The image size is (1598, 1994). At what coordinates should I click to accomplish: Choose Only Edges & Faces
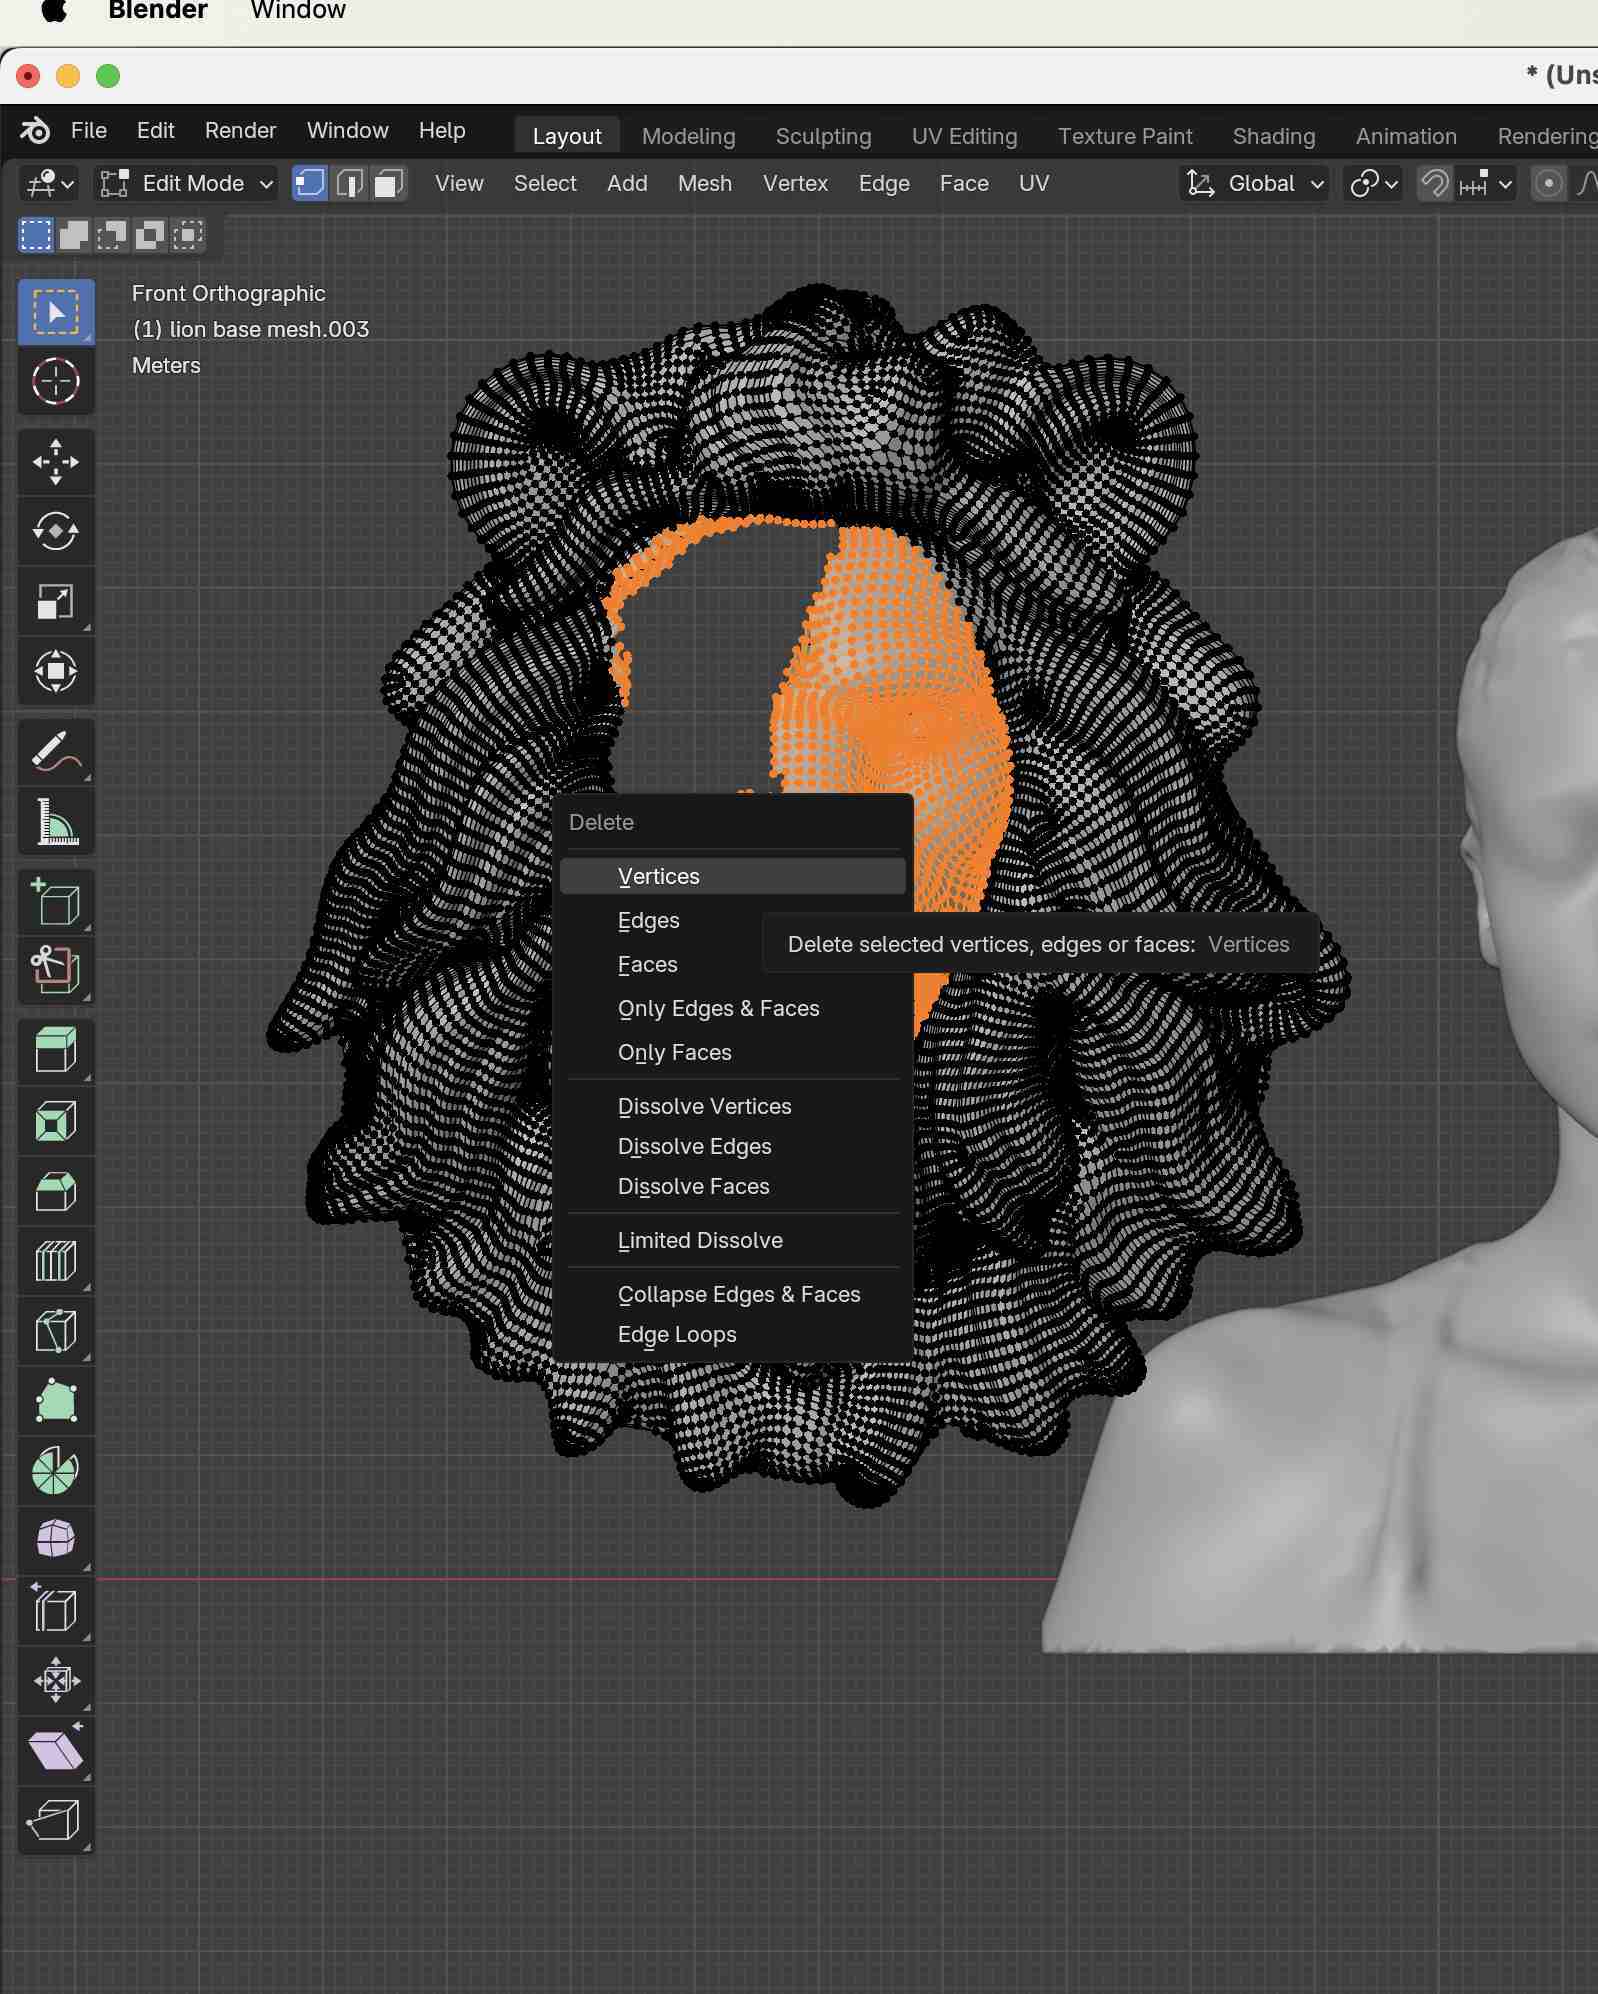point(733,1008)
